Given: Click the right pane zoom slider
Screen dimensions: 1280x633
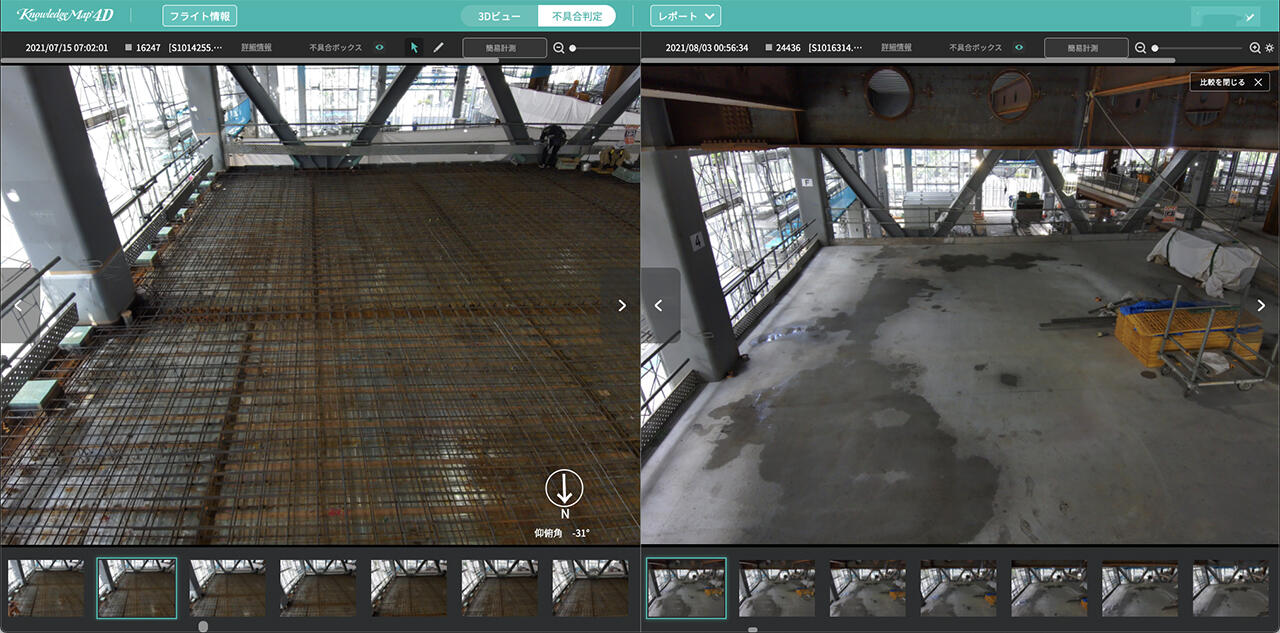Looking at the screenshot, I should click(1200, 48).
